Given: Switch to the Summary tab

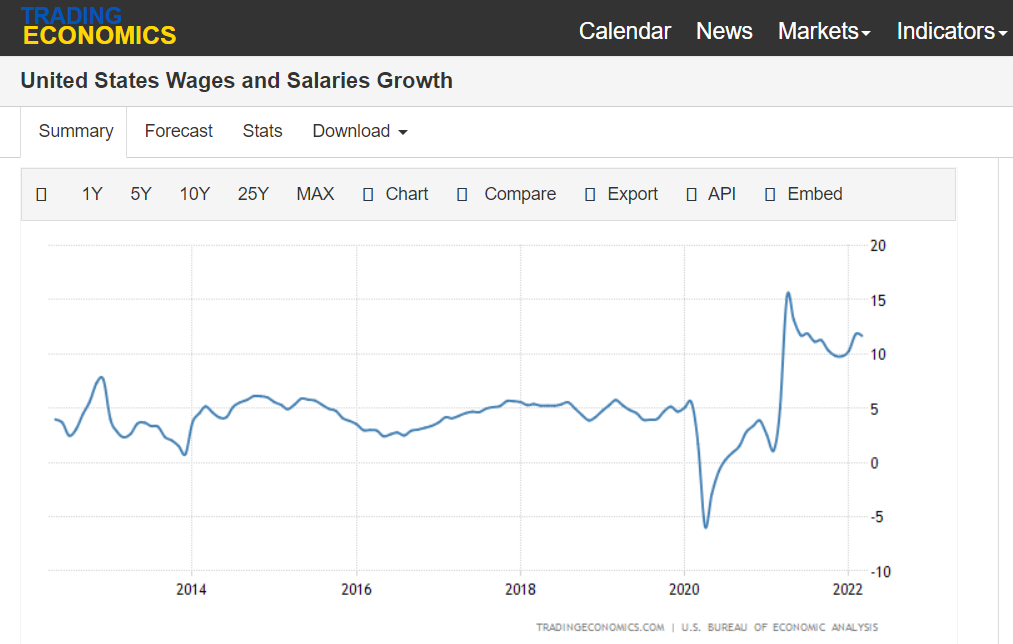Looking at the screenshot, I should (x=76, y=131).
